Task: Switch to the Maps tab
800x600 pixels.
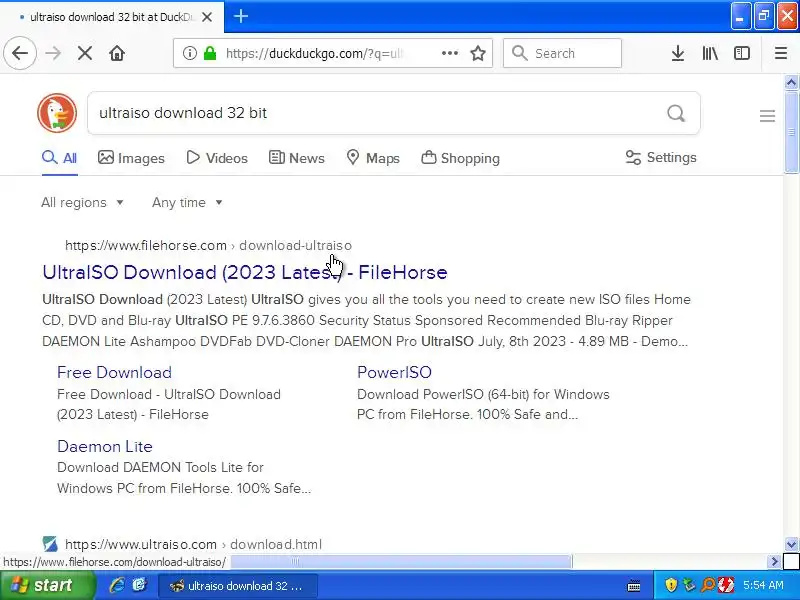Action: pyautogui.click(x=373, y=158)
